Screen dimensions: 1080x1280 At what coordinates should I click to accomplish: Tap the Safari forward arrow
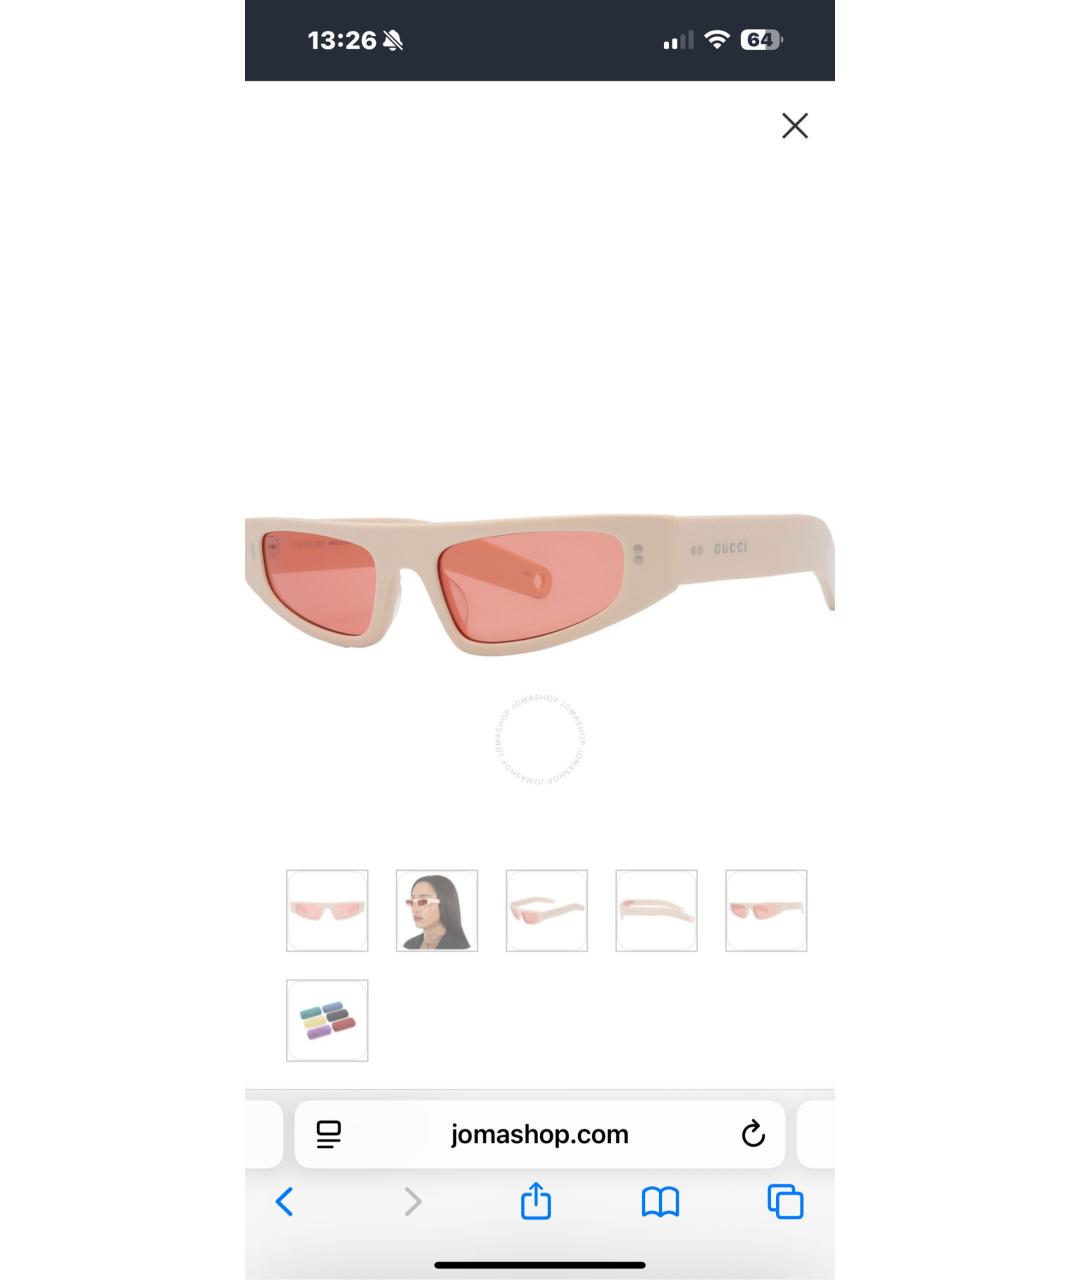(x=412, y=1201)
